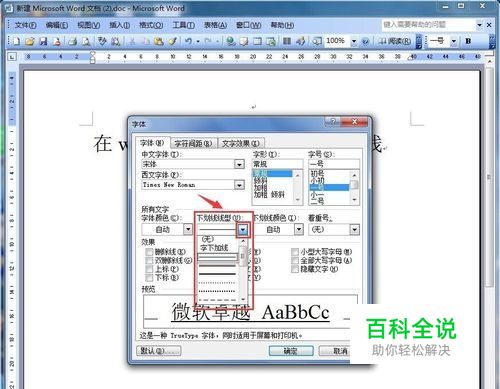Click the Save floppy-disk toolbar icon
Screen dimensions: 500x389
click(43, 41)
